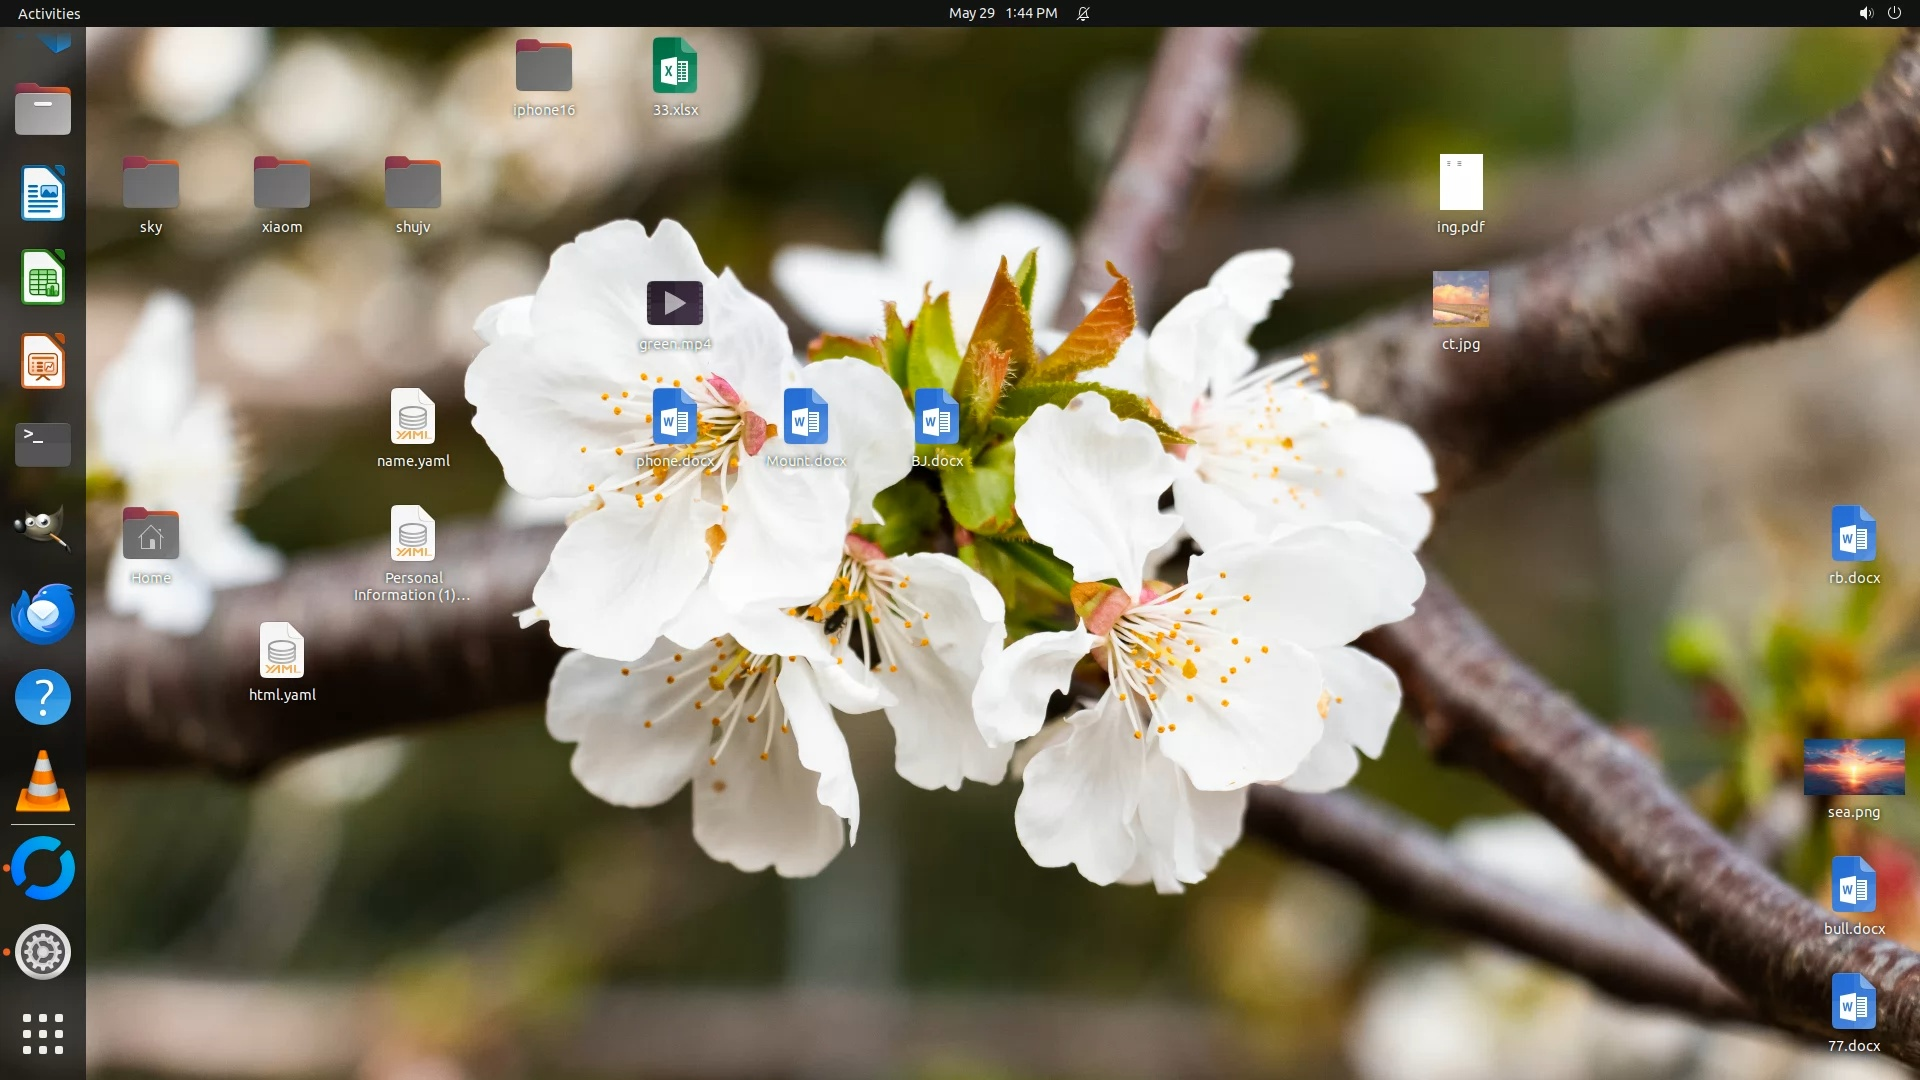
Task: Open system menu power icon
Action: (x=1894, y=13)
